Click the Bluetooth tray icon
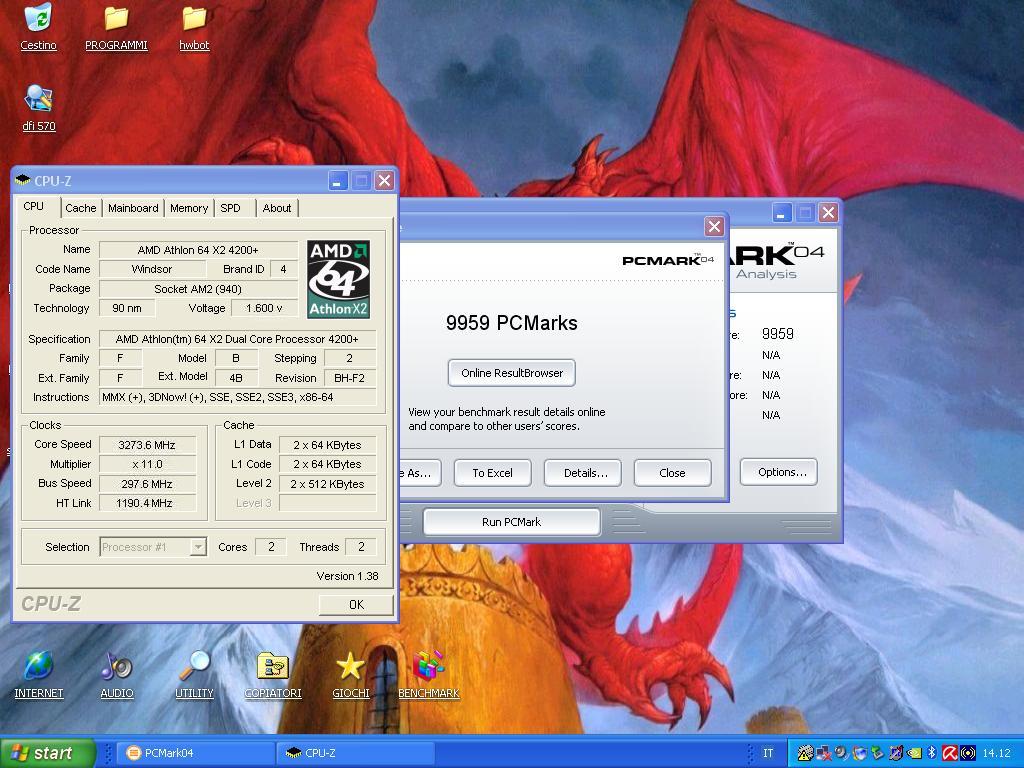 932,753
